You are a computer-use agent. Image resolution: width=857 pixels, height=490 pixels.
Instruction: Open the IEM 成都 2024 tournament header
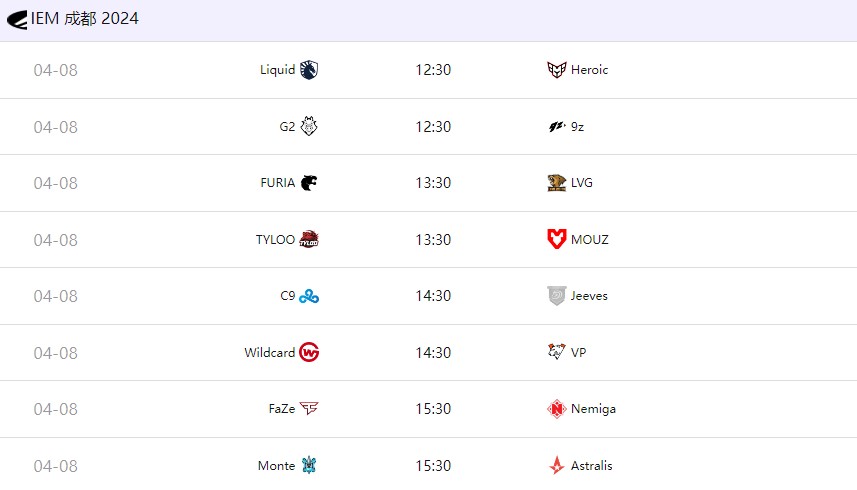85,19
